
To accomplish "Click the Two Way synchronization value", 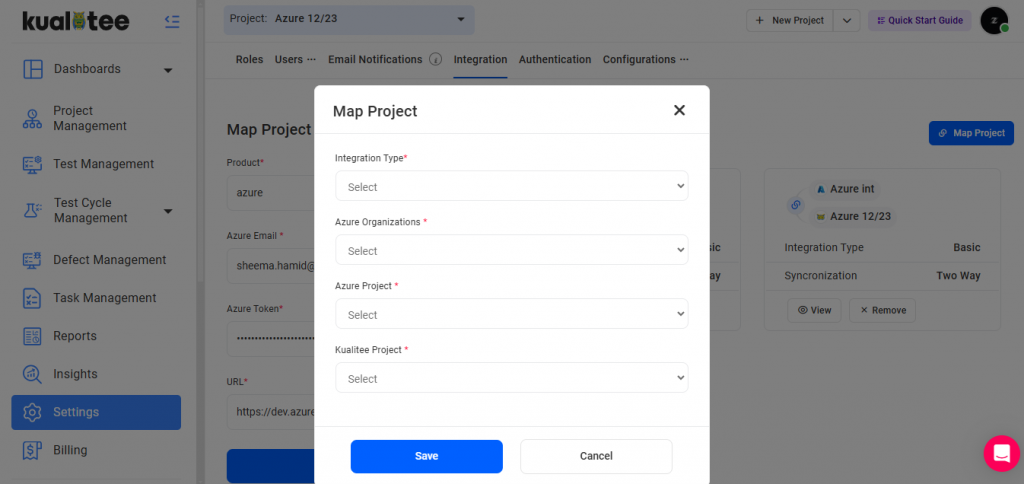I will click(x=958, y=276).
